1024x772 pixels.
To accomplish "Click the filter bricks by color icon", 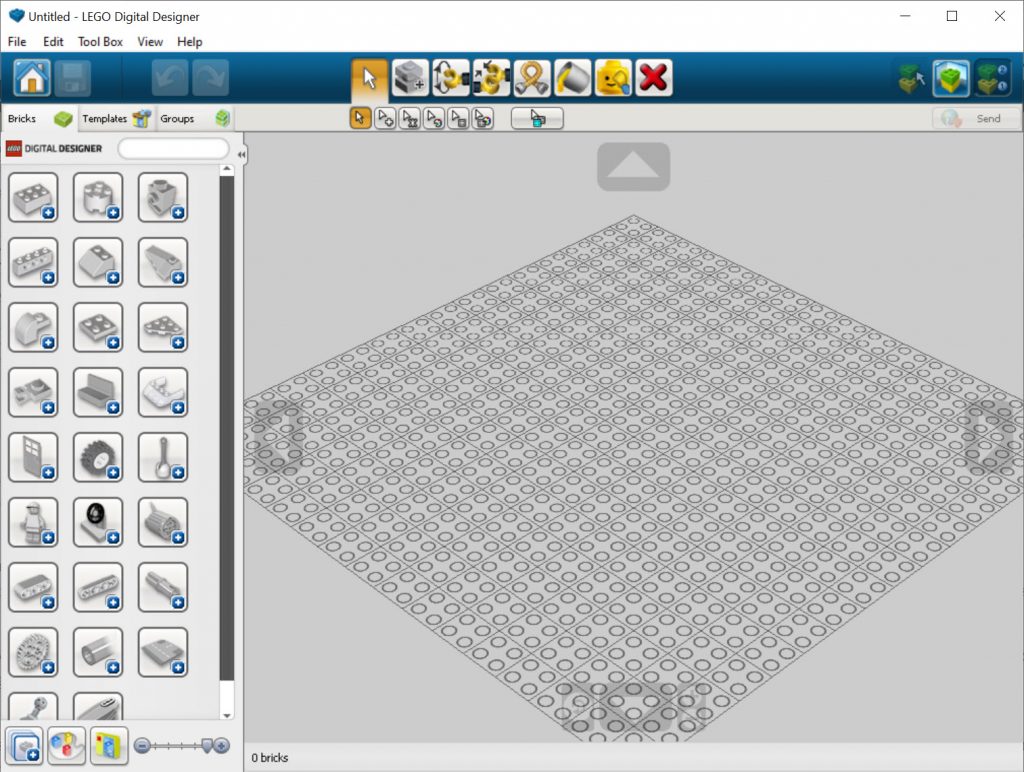I will (67, 745).
